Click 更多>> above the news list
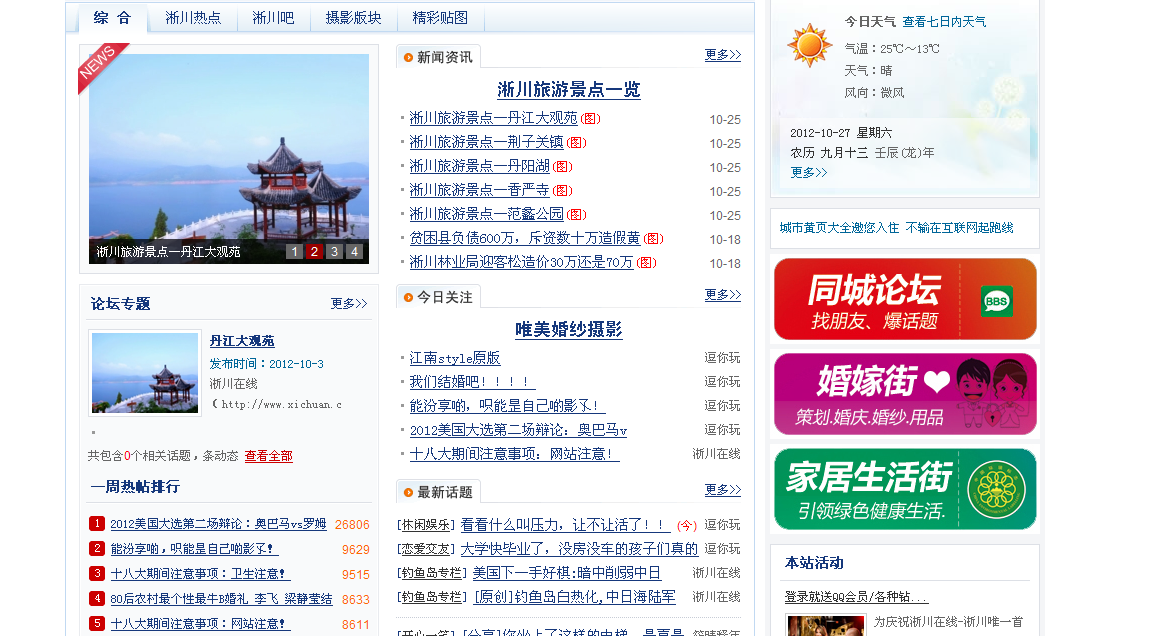 click(x=722, y=55)
